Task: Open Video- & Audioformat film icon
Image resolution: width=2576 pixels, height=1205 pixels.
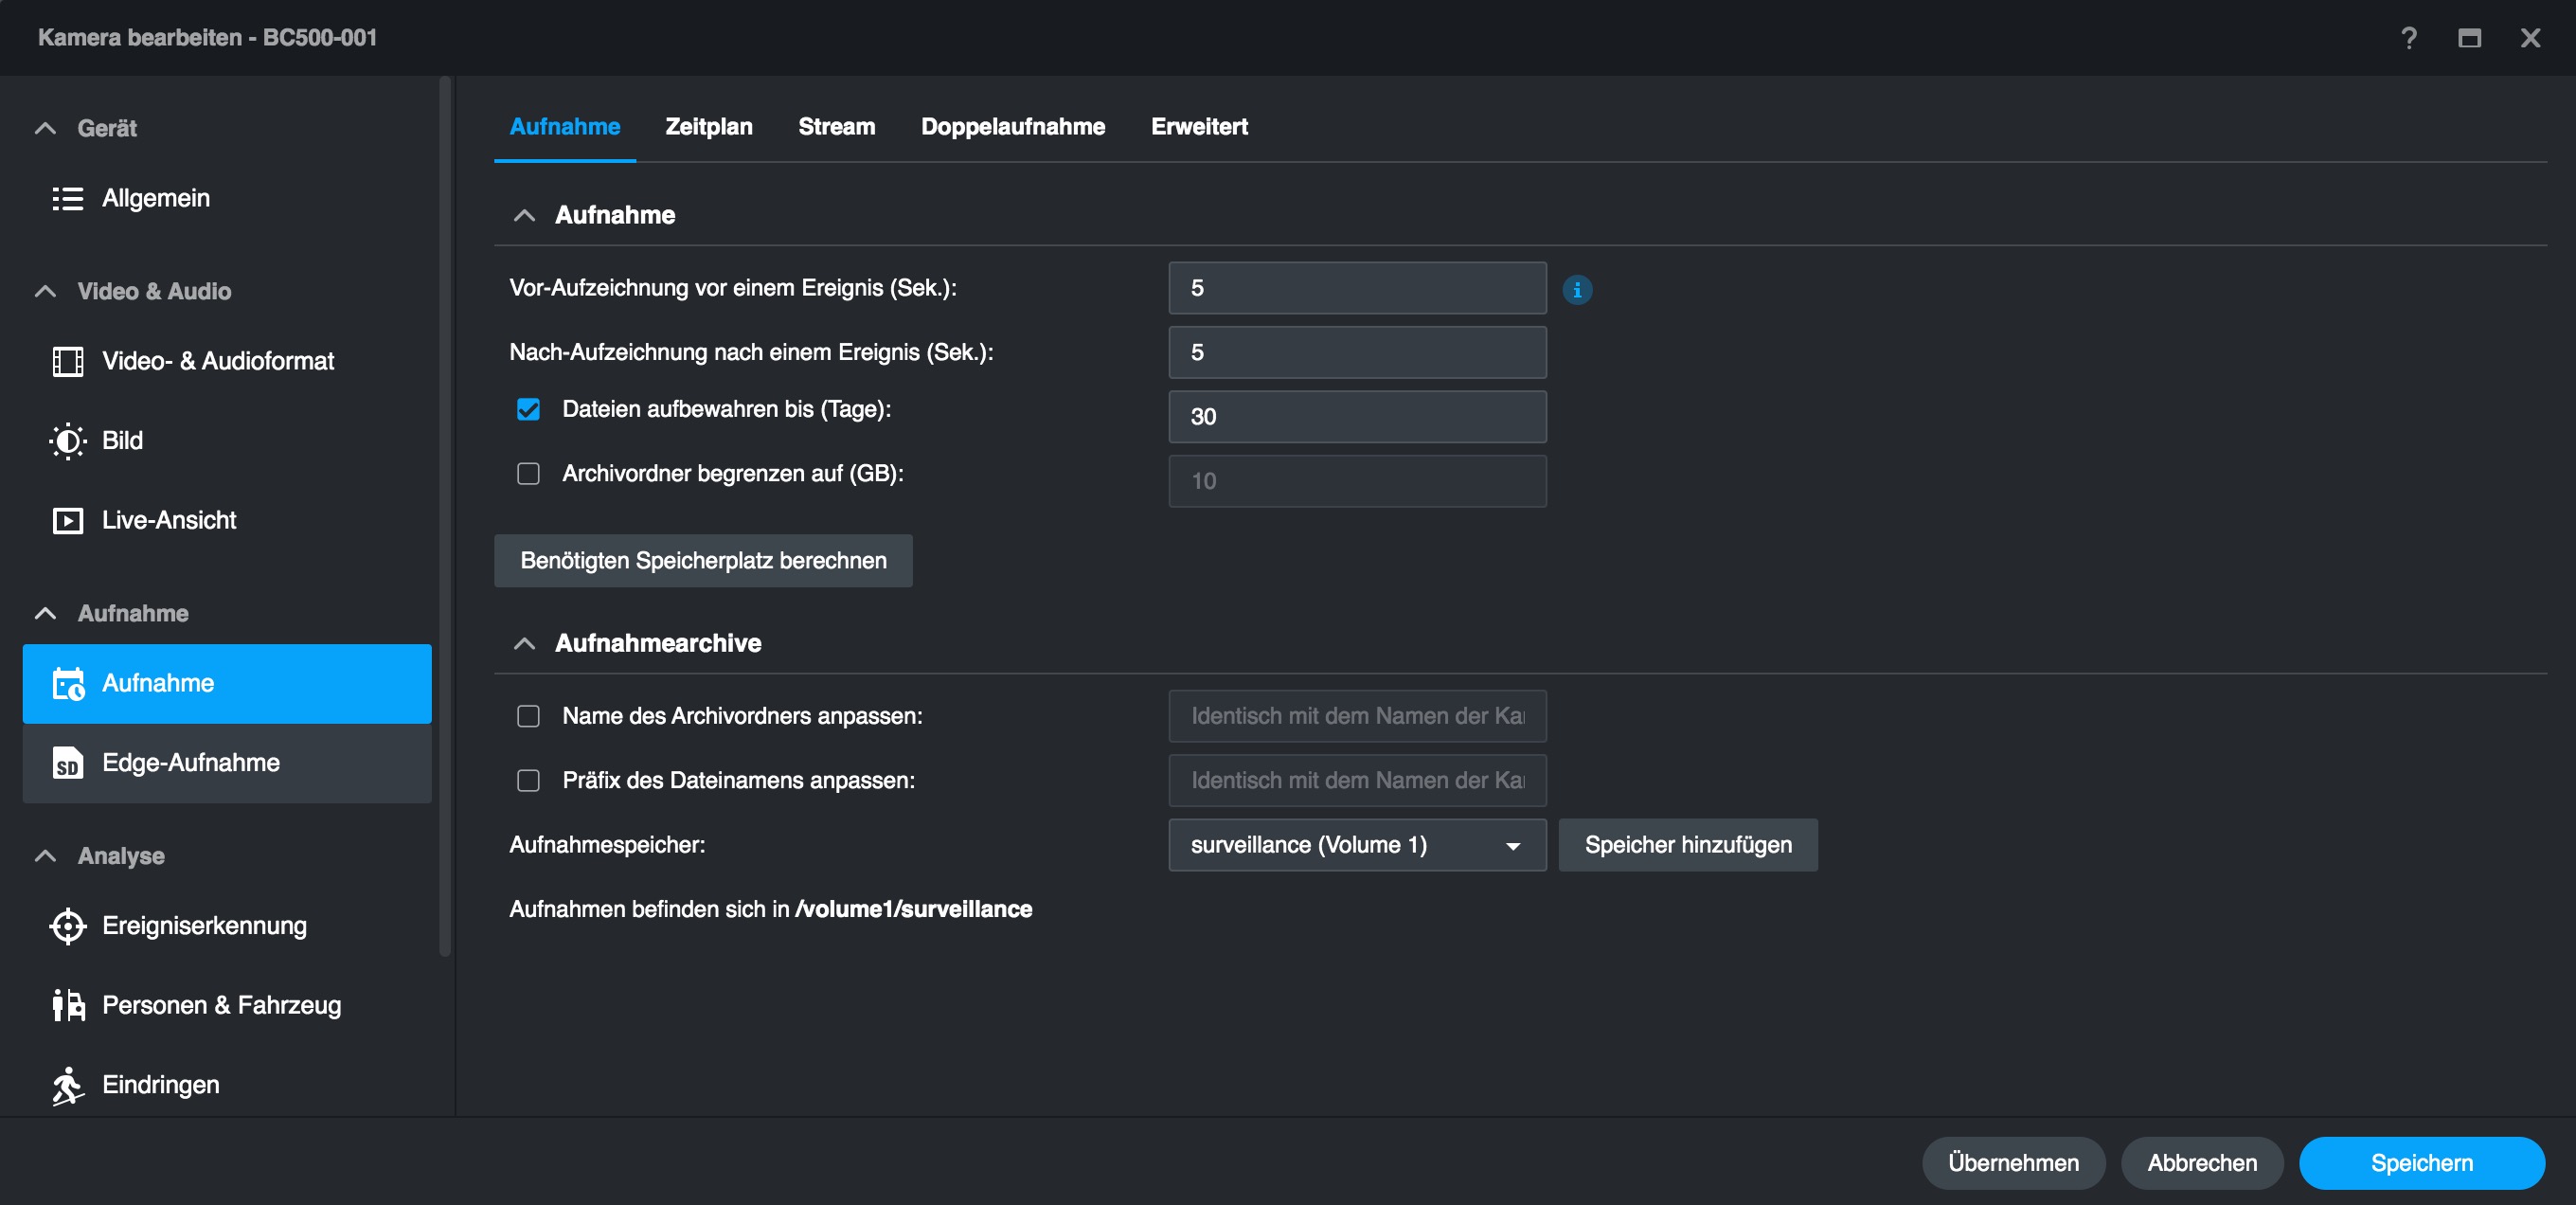Action: coord(67,361)
